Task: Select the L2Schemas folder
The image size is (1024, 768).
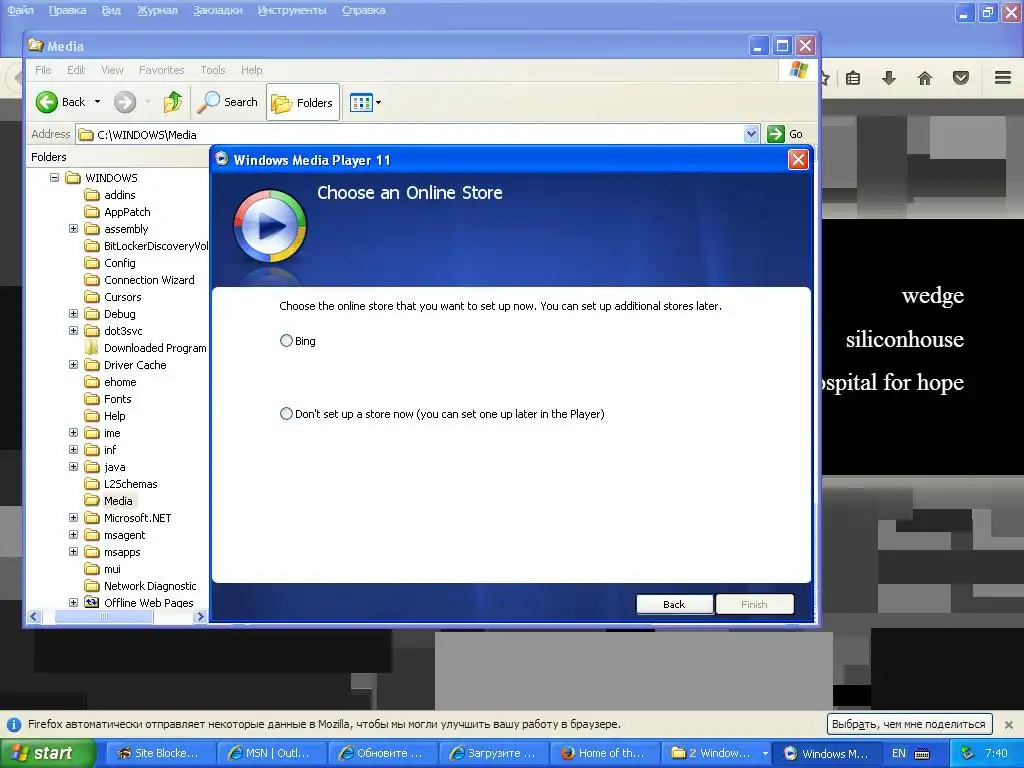Action: pyautogui.click(x=131, y=484)
